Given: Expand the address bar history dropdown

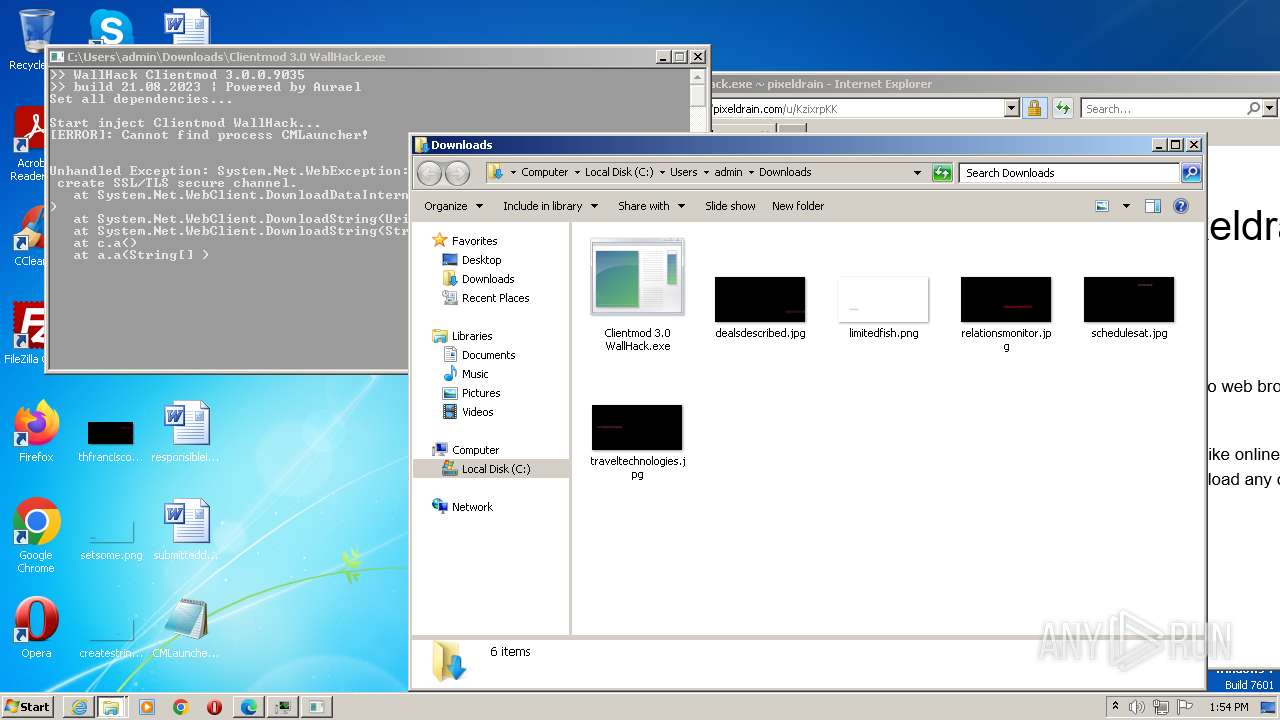Looking at the screenshot, I should [917, 173].
